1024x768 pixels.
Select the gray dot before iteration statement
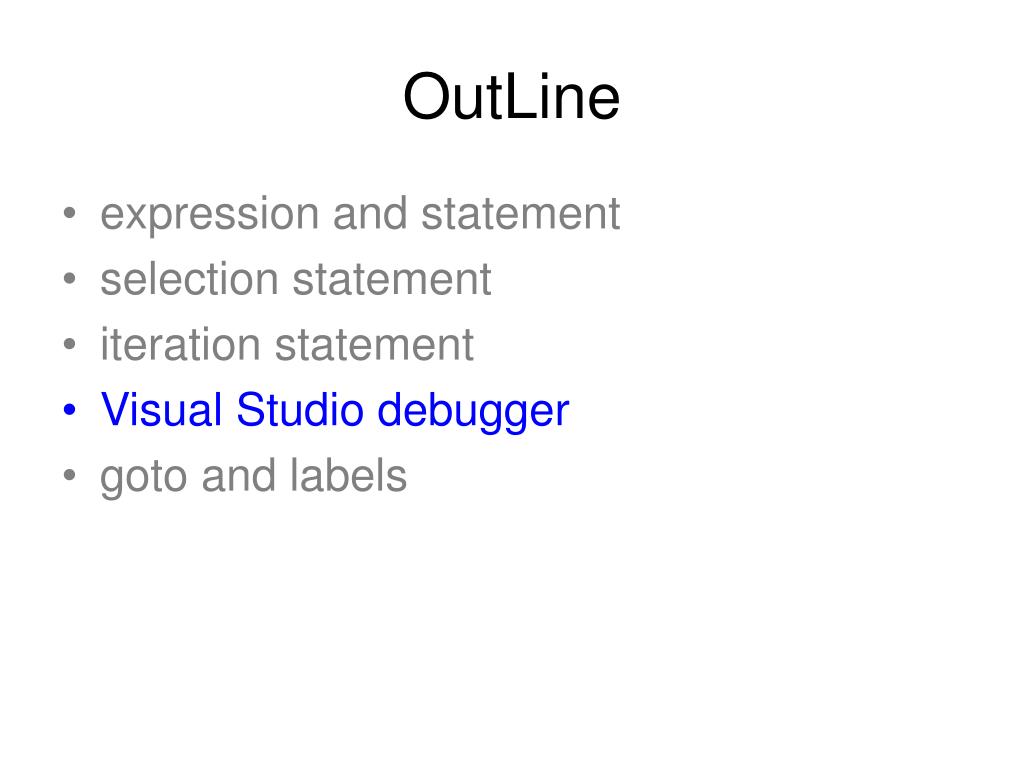point(70,344)
